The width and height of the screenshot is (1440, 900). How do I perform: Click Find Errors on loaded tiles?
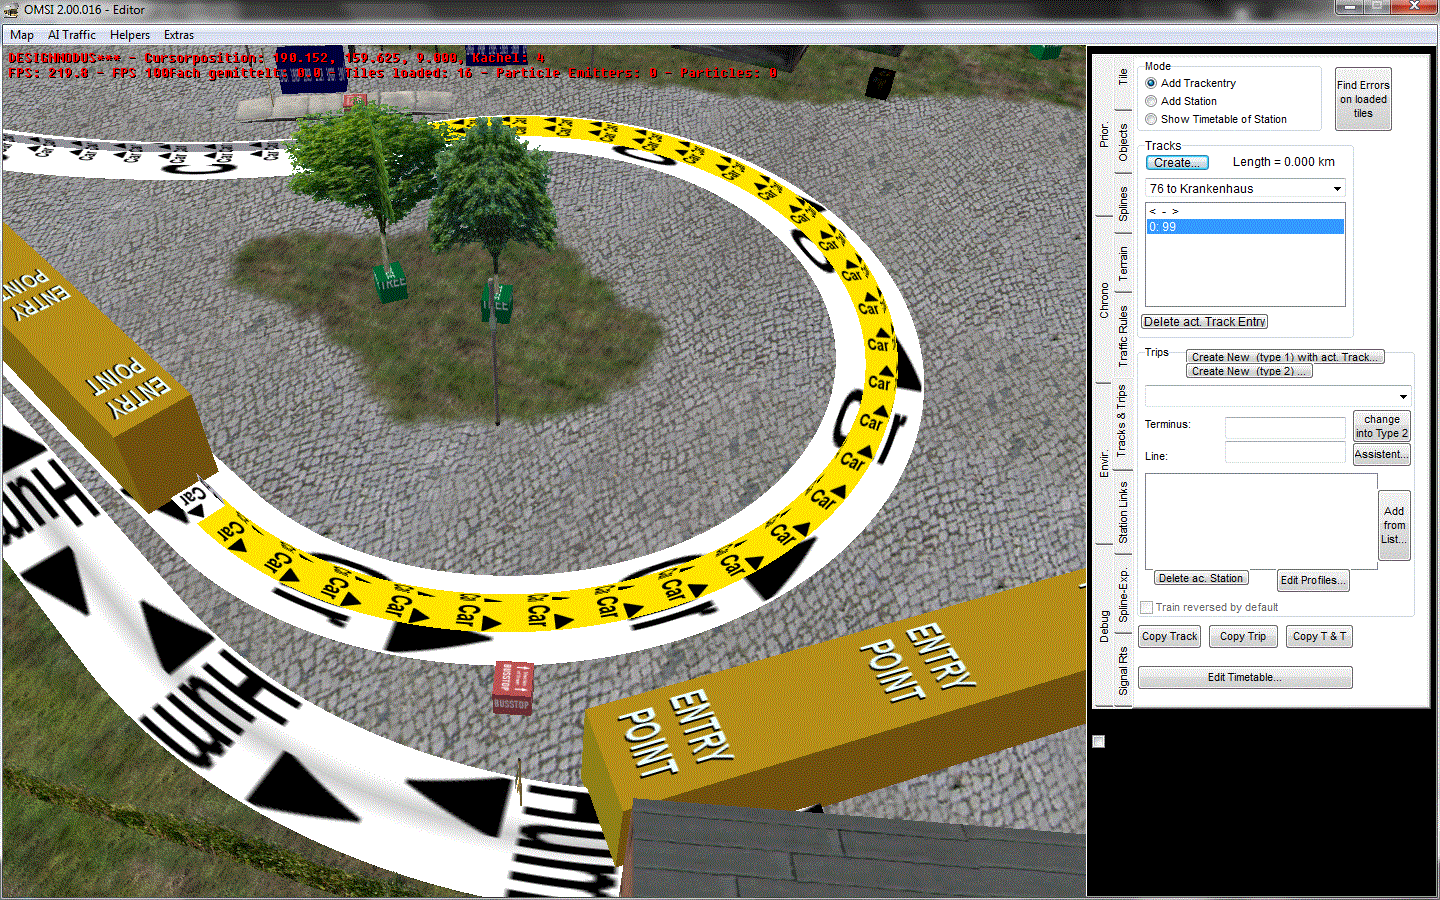coord(1363,99)
